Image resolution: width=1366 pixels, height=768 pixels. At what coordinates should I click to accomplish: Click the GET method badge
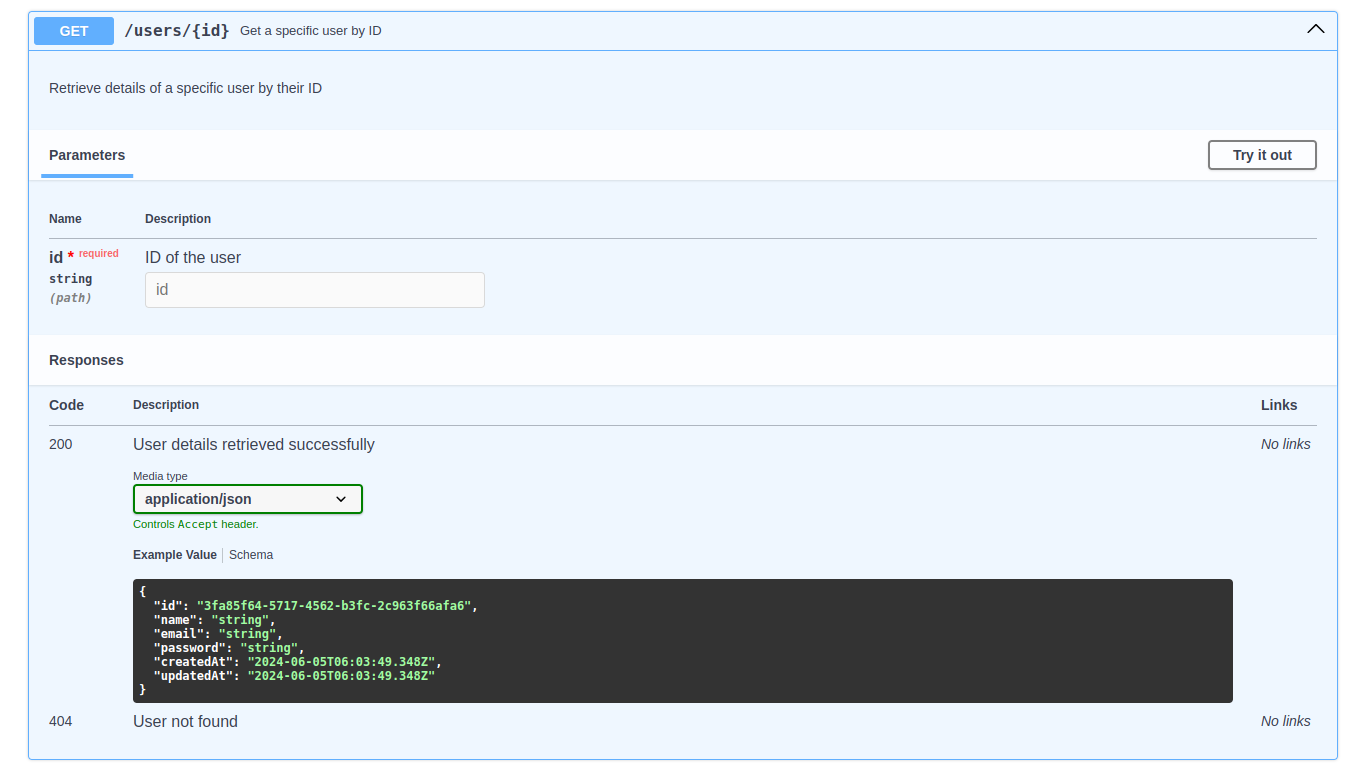click(73, 30)
